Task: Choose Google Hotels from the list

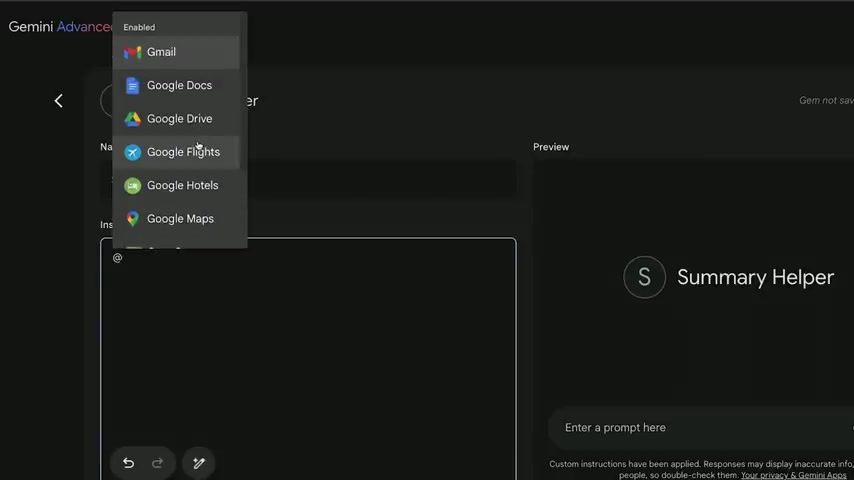Action: point(176,185)
